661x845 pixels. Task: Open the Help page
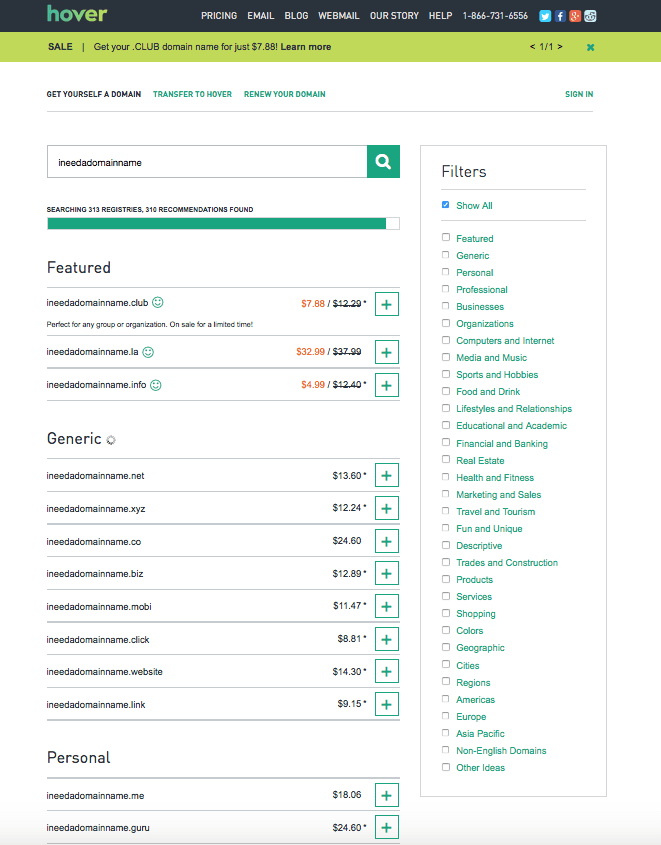[x=440, y=16]
